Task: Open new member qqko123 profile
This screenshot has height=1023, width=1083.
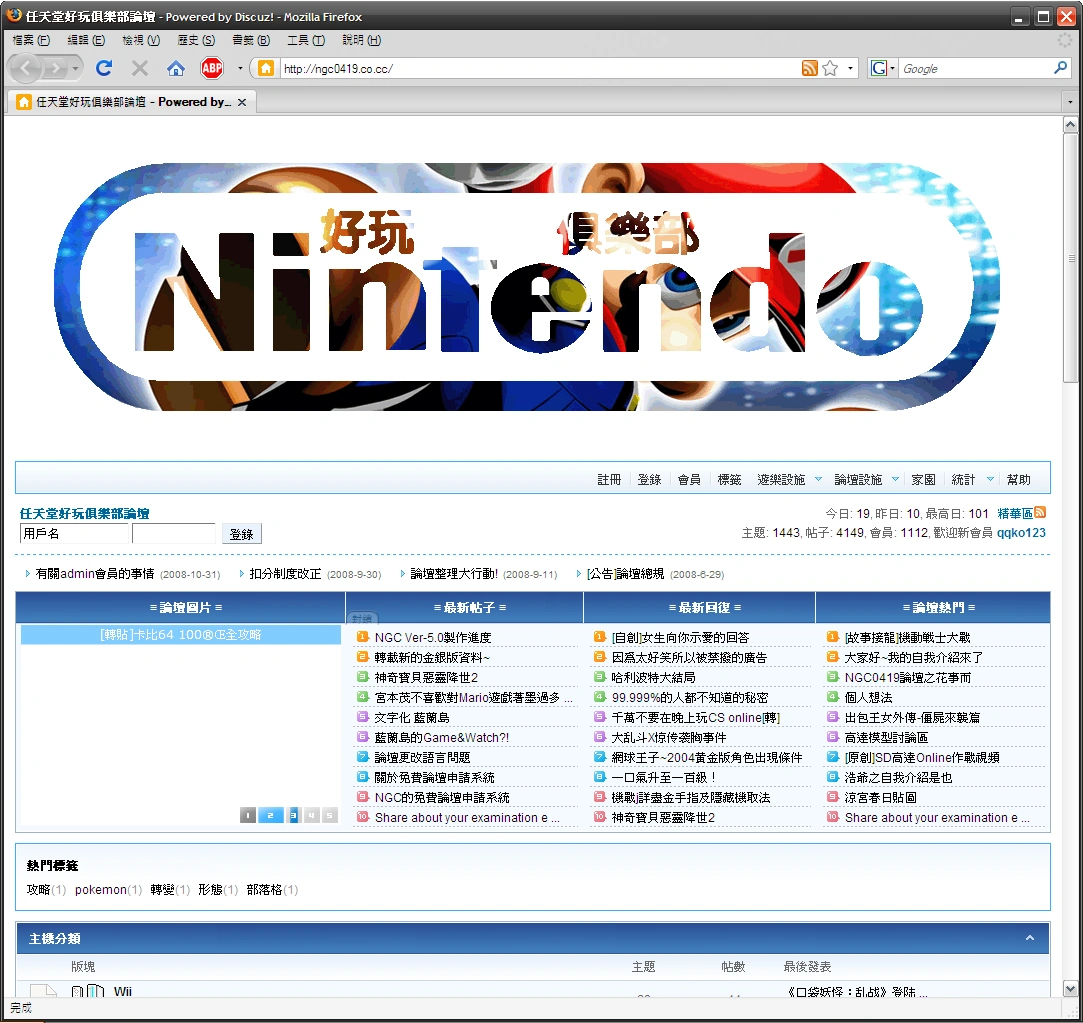Action: 1021,533
